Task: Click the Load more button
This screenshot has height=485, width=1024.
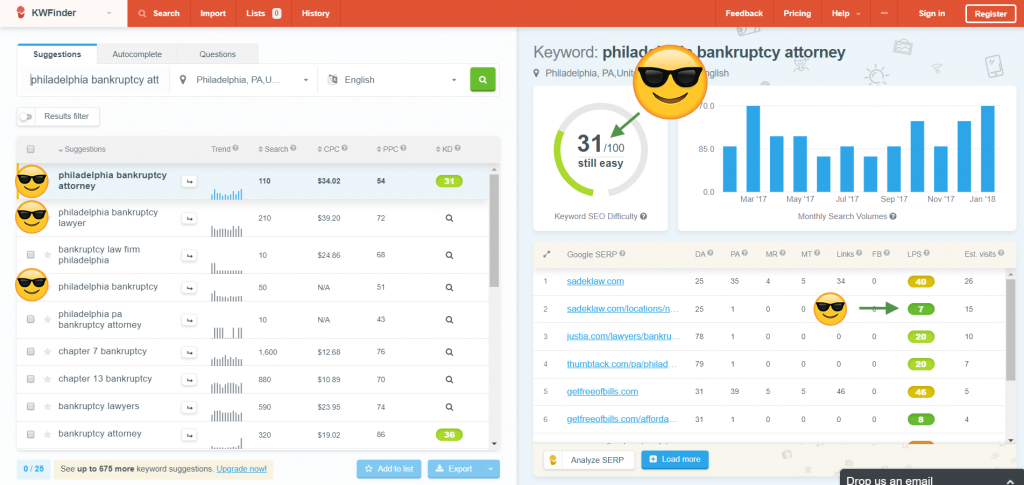Action: (x=674, y=460)
